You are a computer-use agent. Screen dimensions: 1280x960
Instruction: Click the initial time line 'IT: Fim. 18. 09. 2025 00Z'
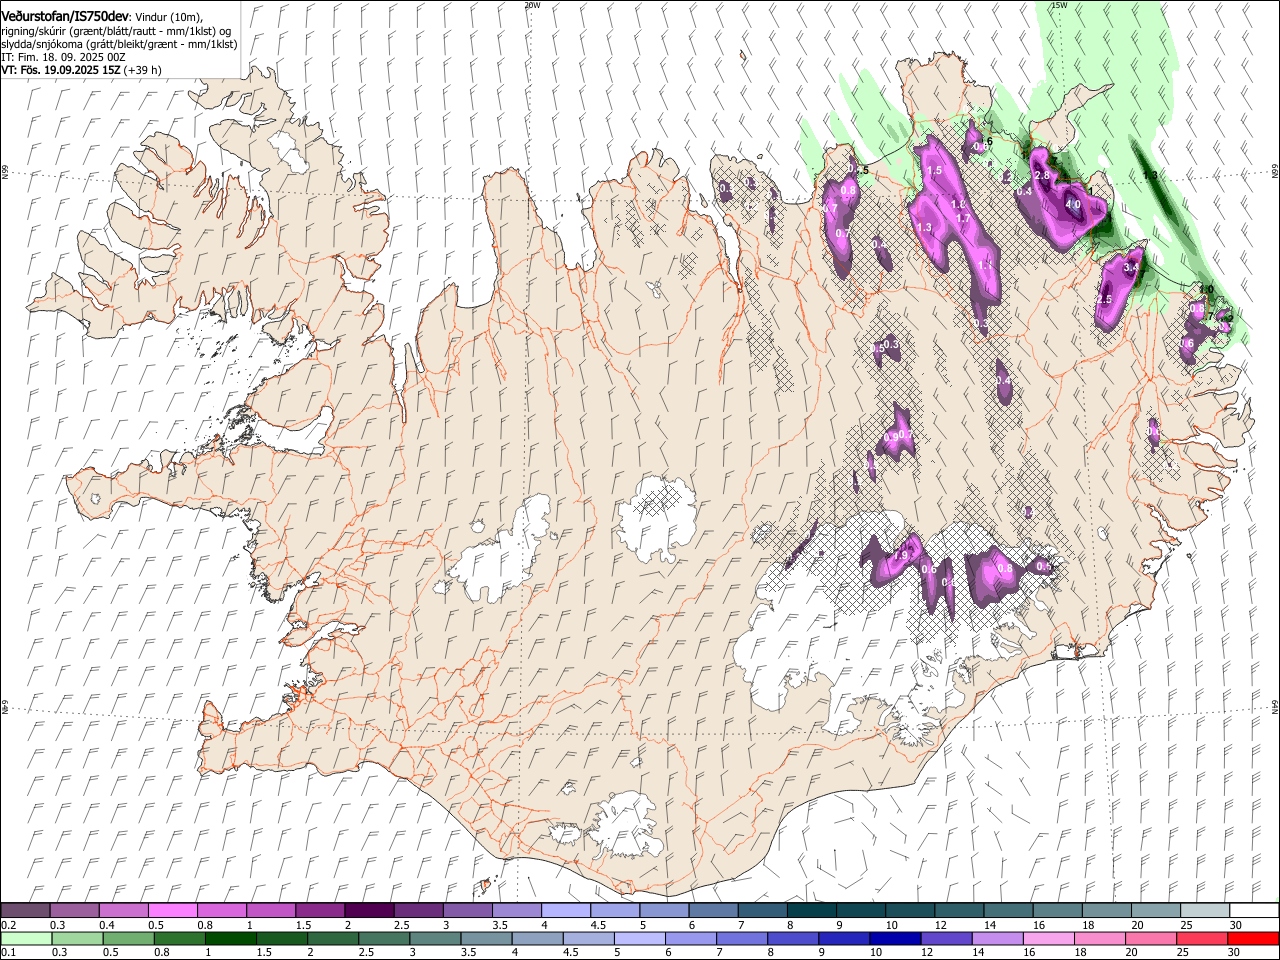(63, 58)
